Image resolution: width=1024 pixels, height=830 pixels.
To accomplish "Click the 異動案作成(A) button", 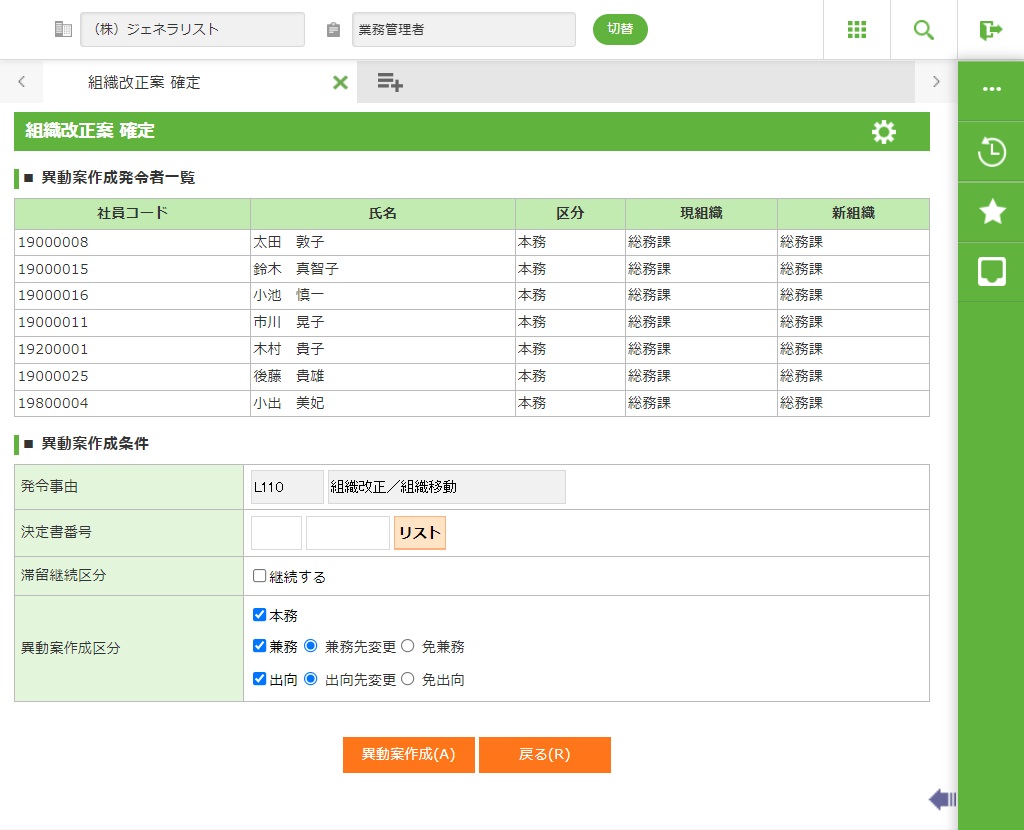I will (x=409, y=755).
